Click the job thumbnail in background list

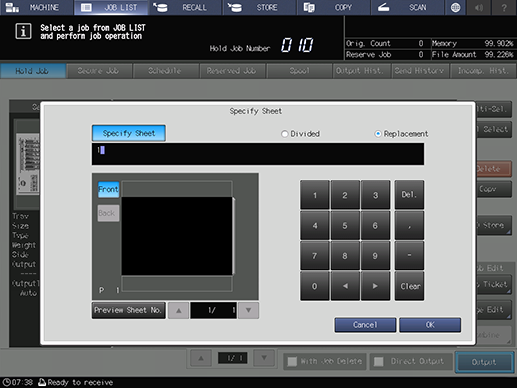[28, 164]
